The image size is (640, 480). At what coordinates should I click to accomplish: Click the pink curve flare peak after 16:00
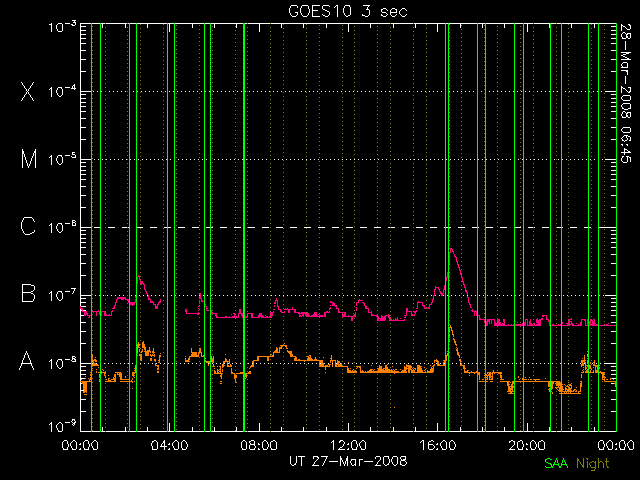(451, 249)
